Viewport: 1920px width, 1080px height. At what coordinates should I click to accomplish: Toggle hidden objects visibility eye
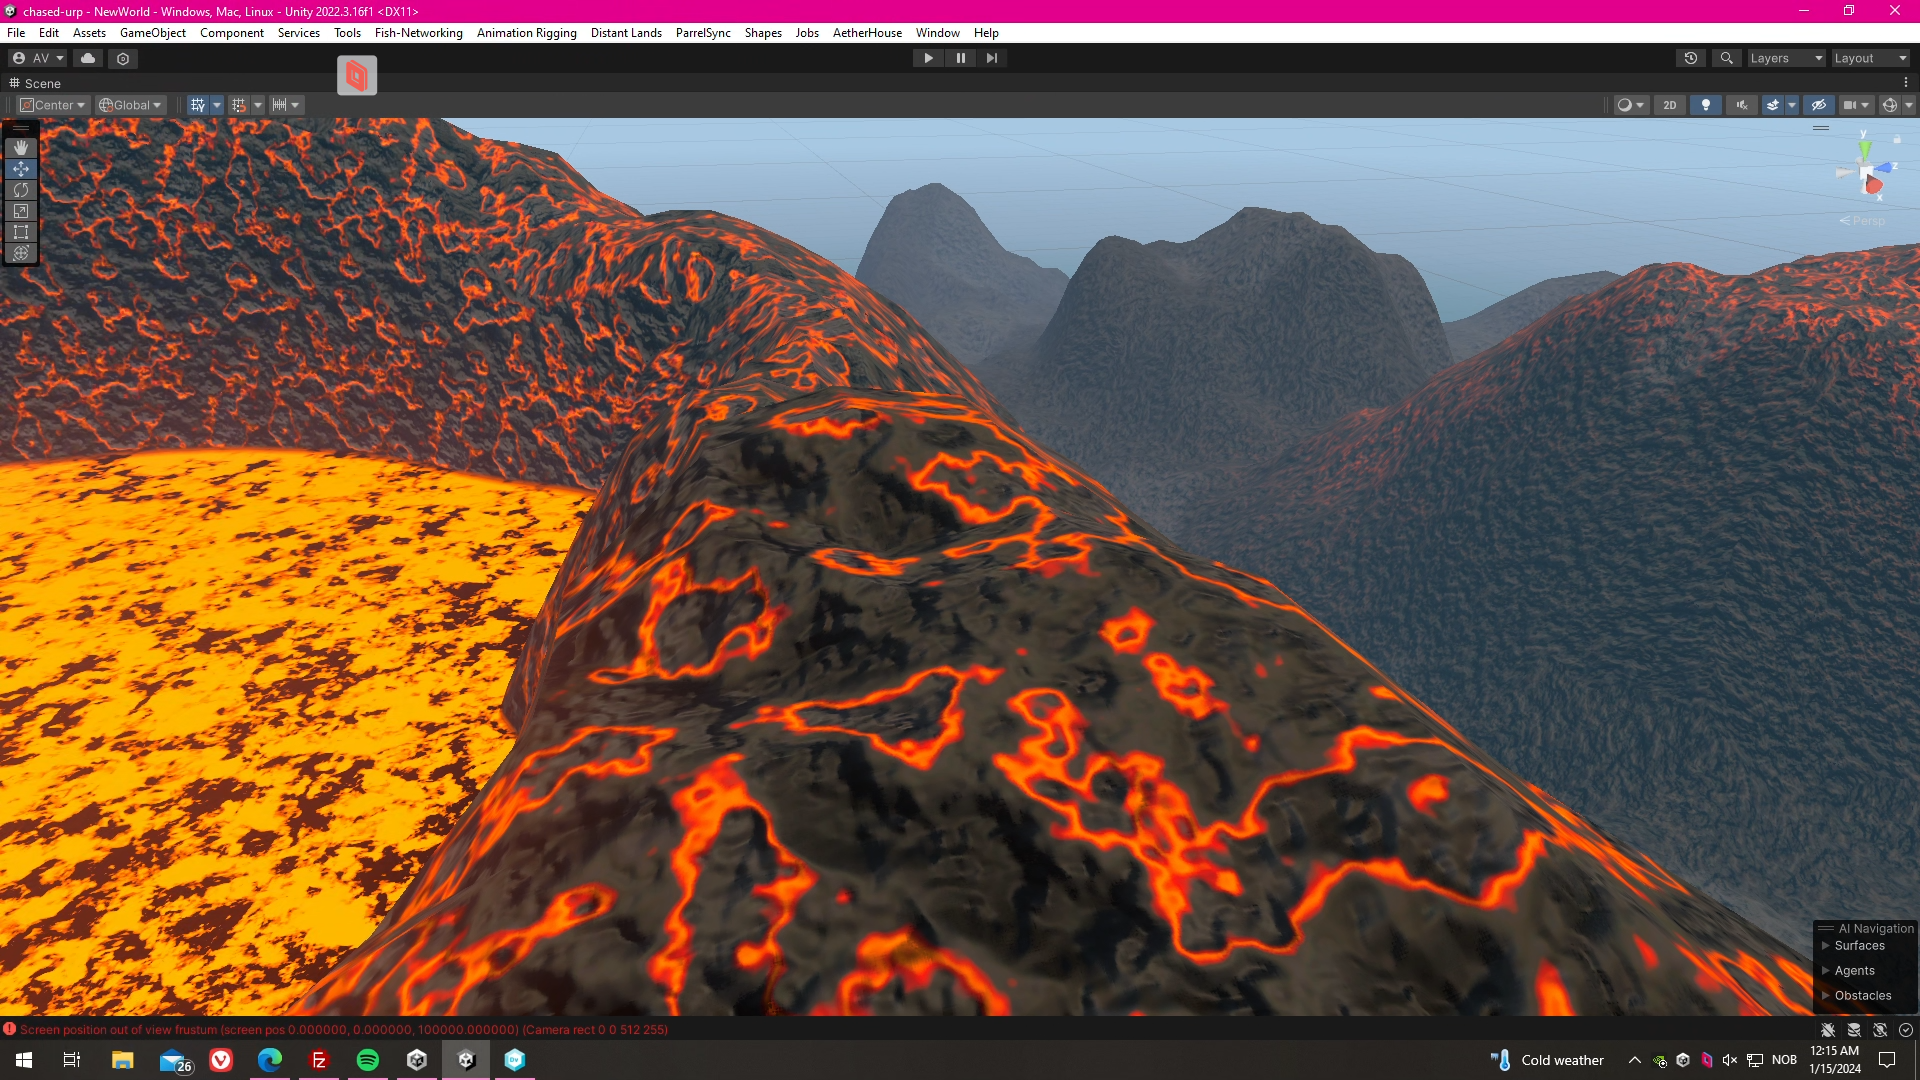coord(1818,105)
